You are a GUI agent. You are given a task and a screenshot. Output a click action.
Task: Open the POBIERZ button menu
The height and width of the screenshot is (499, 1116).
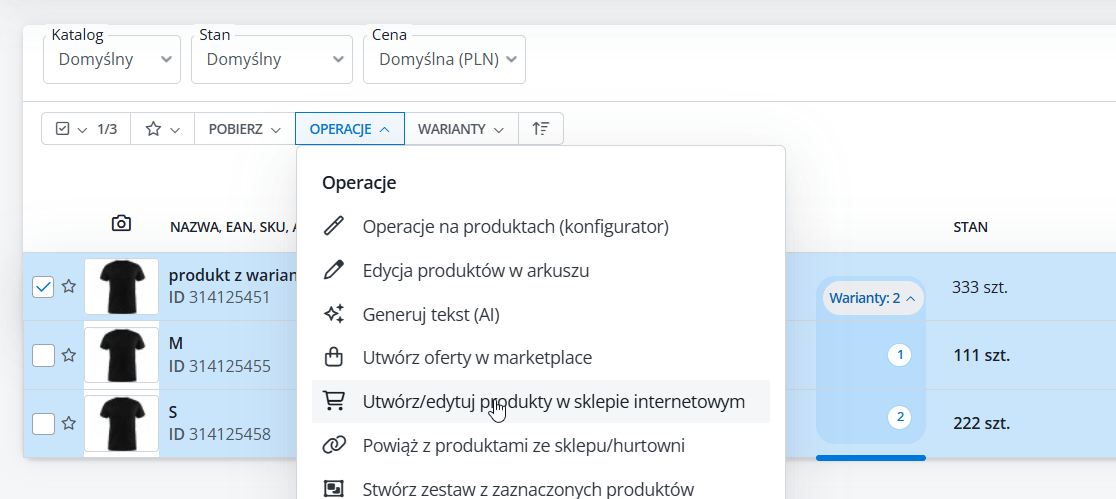(x=244, y=129)
